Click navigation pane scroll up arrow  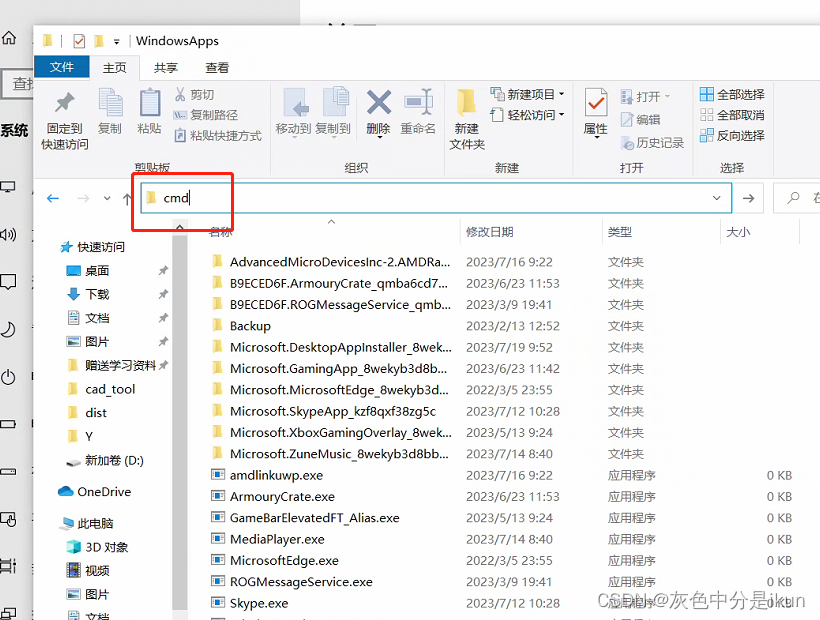[179, 227]
